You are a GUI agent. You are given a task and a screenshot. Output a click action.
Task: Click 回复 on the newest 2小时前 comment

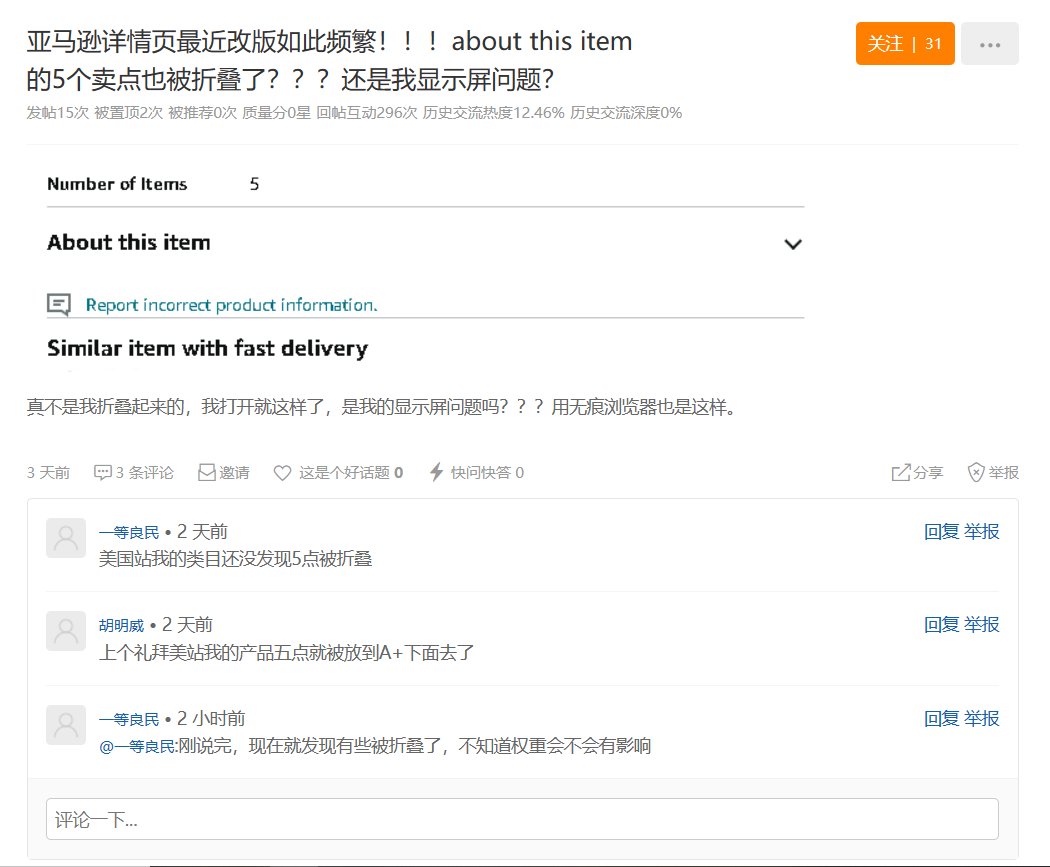[x=935, y=718]
